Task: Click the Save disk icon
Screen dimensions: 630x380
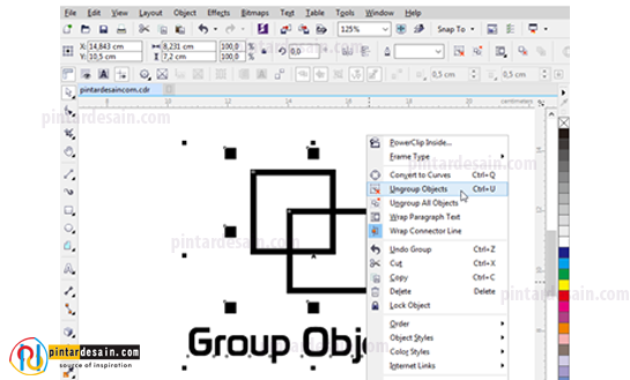Action: (103, 29)
